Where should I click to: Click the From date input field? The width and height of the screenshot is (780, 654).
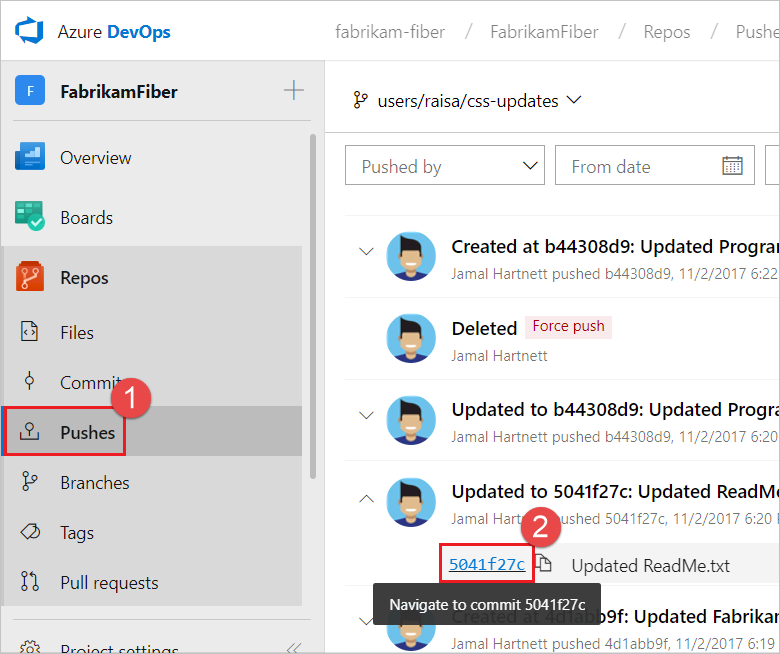[x=640, y=166]
